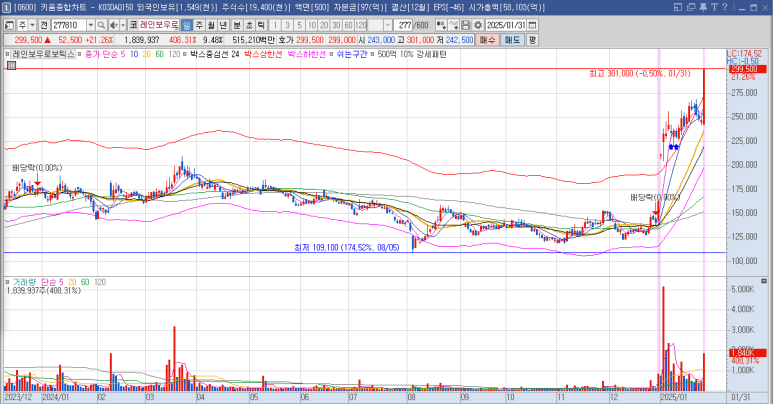The height and width of the screenshot is (404, 773).
Task: Click the speaker sound icon in toolbar
Action: point(113,25)
